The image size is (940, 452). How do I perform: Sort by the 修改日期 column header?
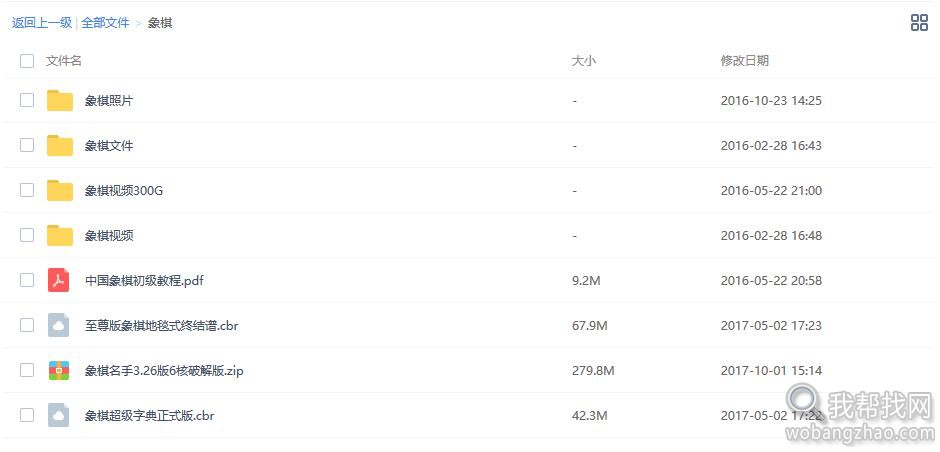click(745, 61)
